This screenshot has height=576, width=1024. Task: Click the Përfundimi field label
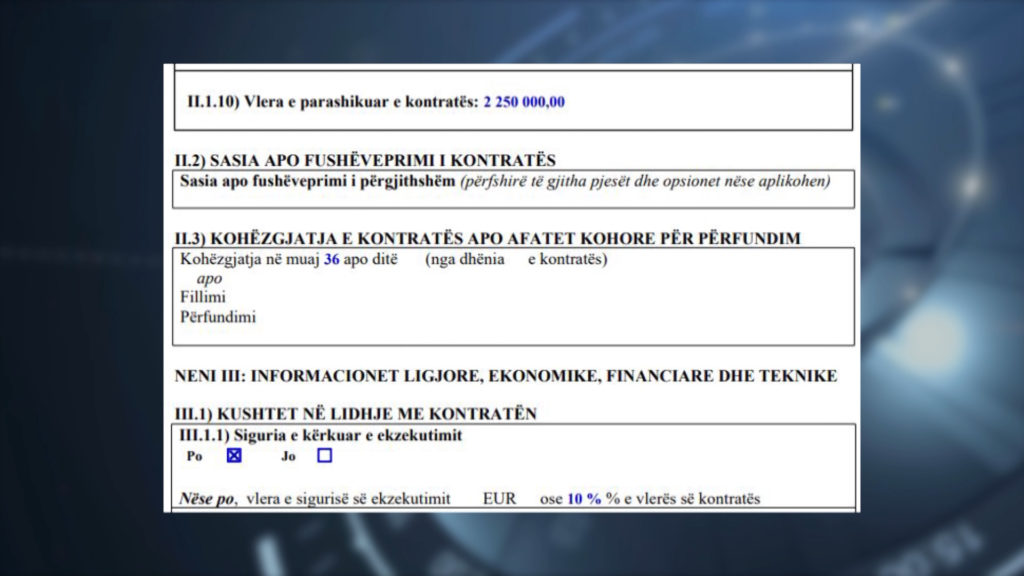(x=218, y=317)
